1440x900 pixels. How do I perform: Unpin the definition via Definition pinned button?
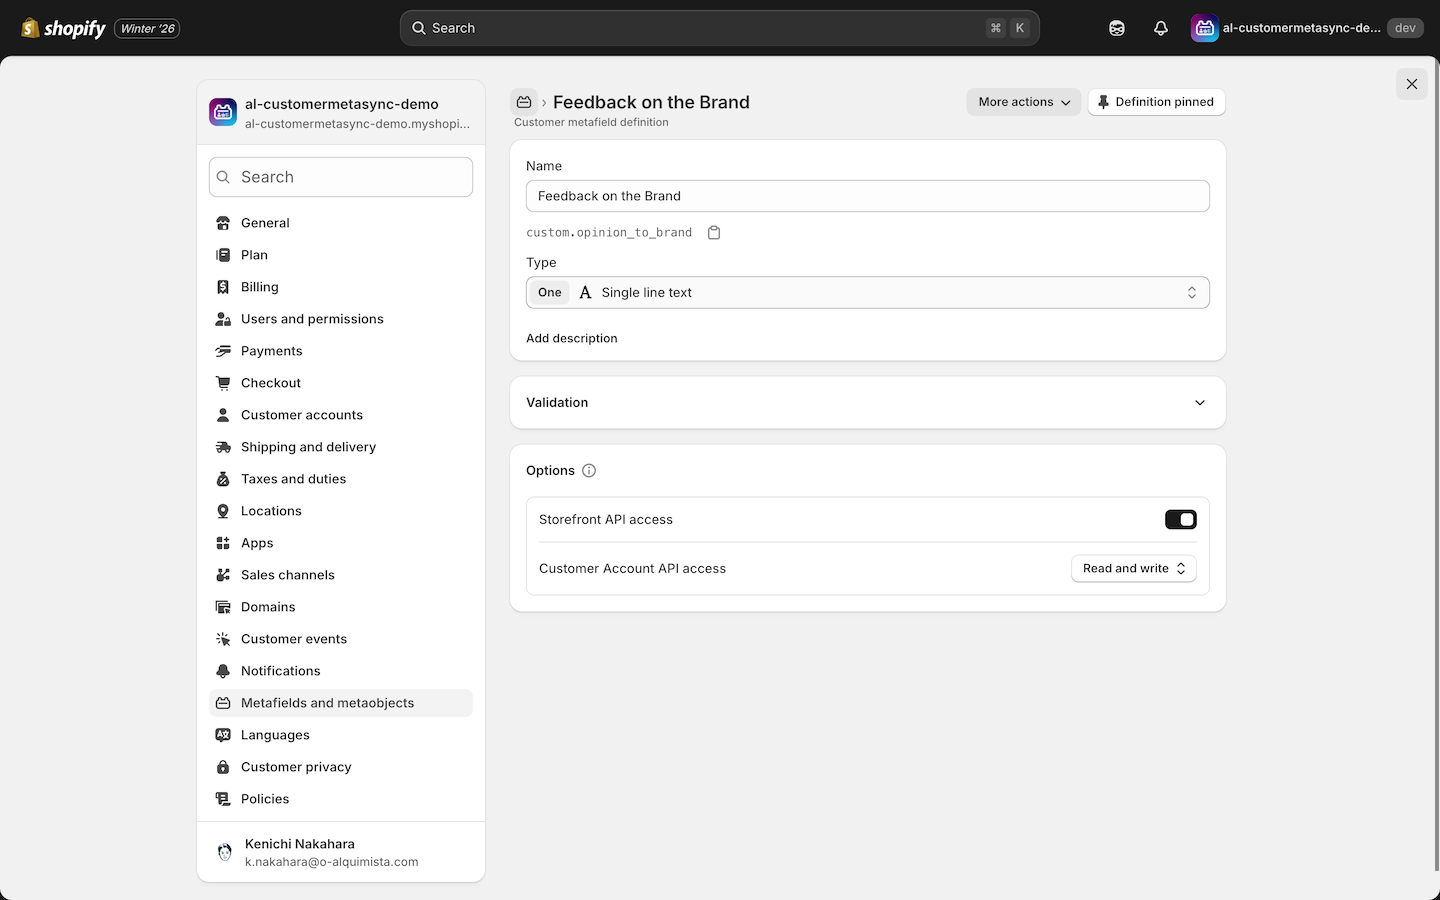click(1156, 101)
